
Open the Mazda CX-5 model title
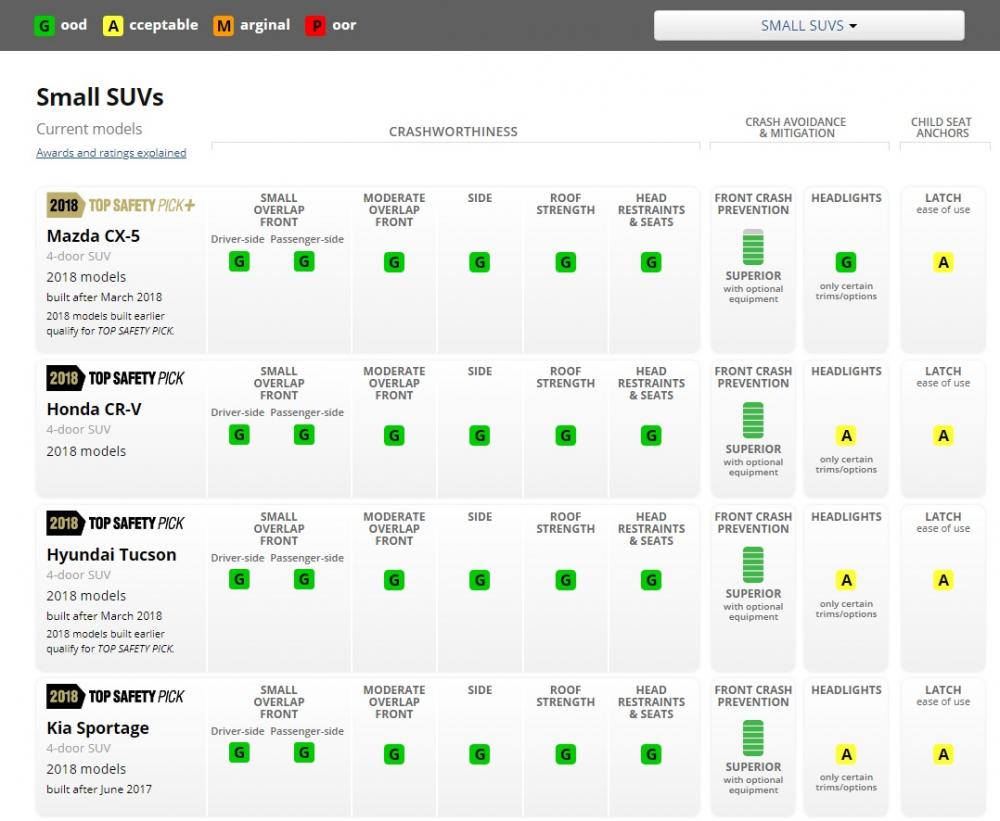[x=93, y=237]
